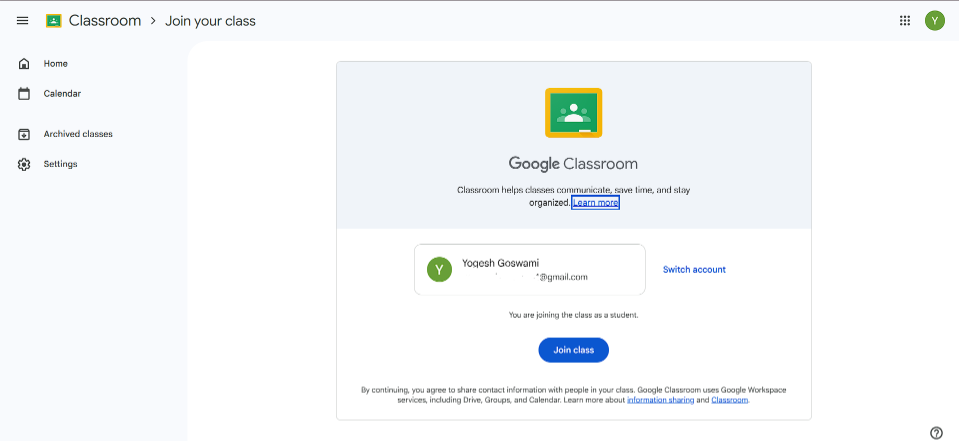This screenshot has width=959, height=441.
Task: Open Archived classes in sidebar
Action: click(78, 134)
